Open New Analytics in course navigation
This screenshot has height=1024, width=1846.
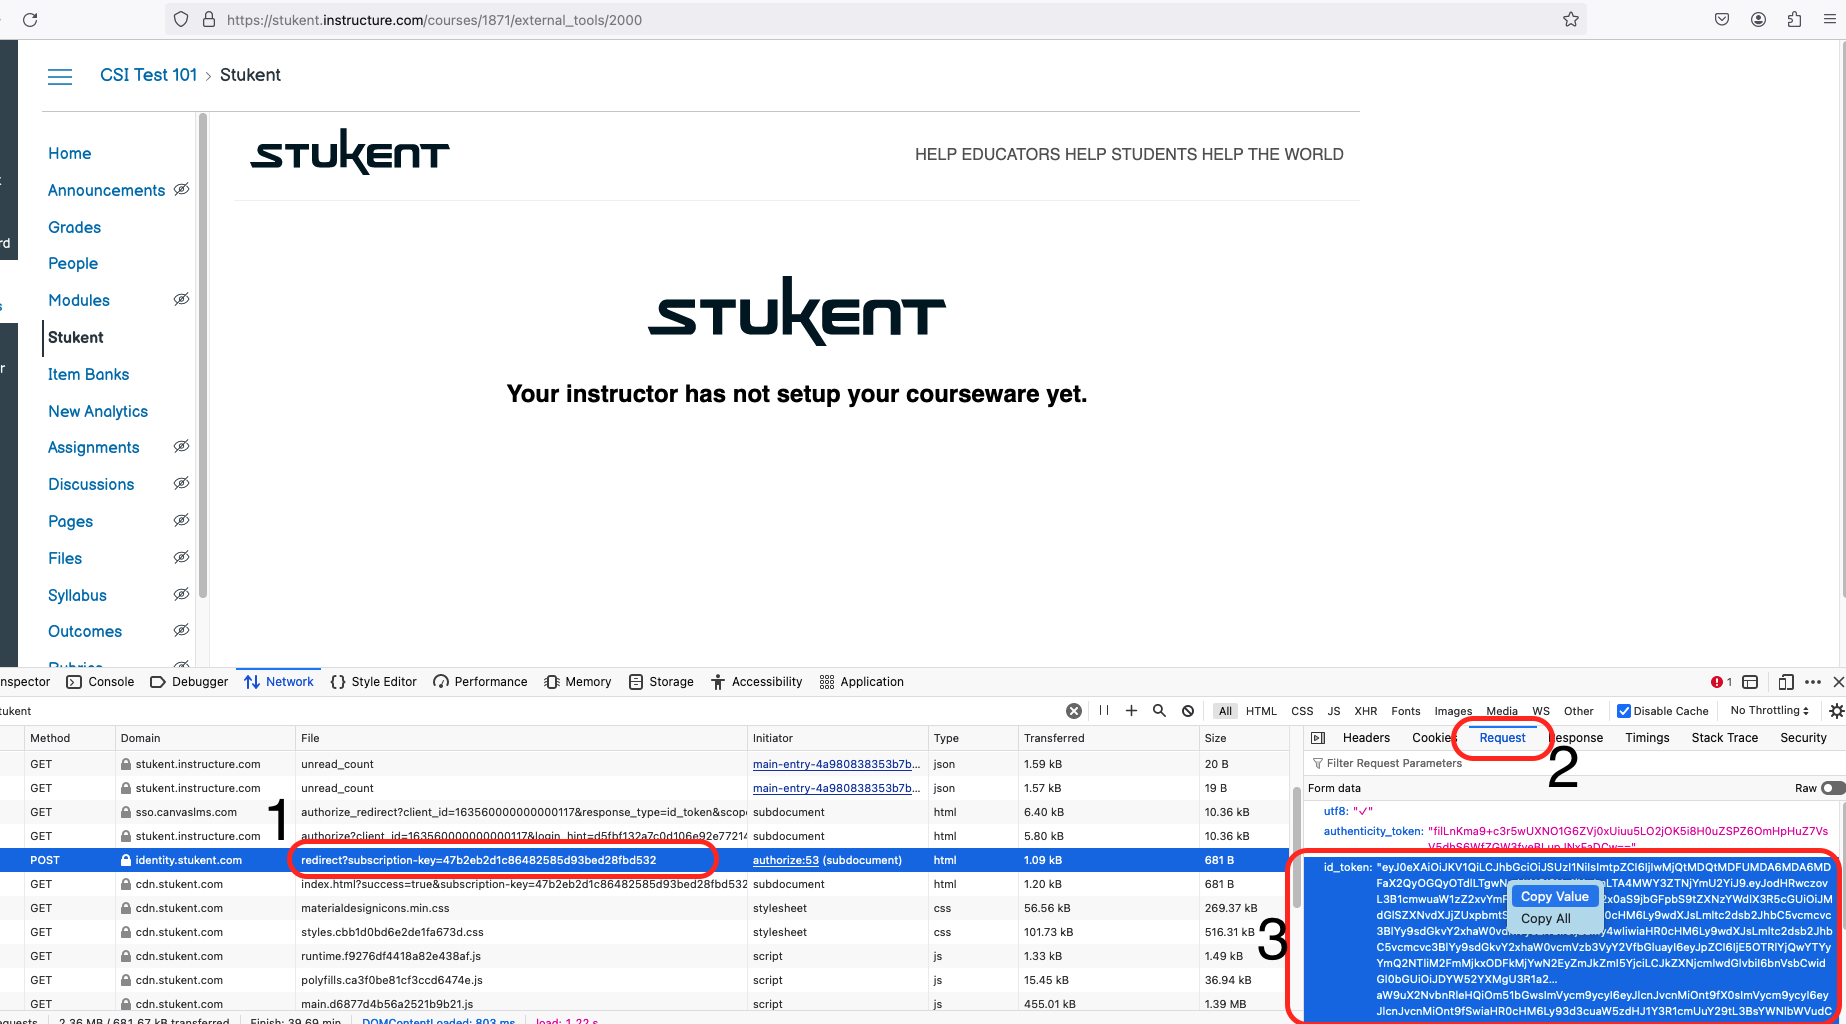click(x=98, y=411)
